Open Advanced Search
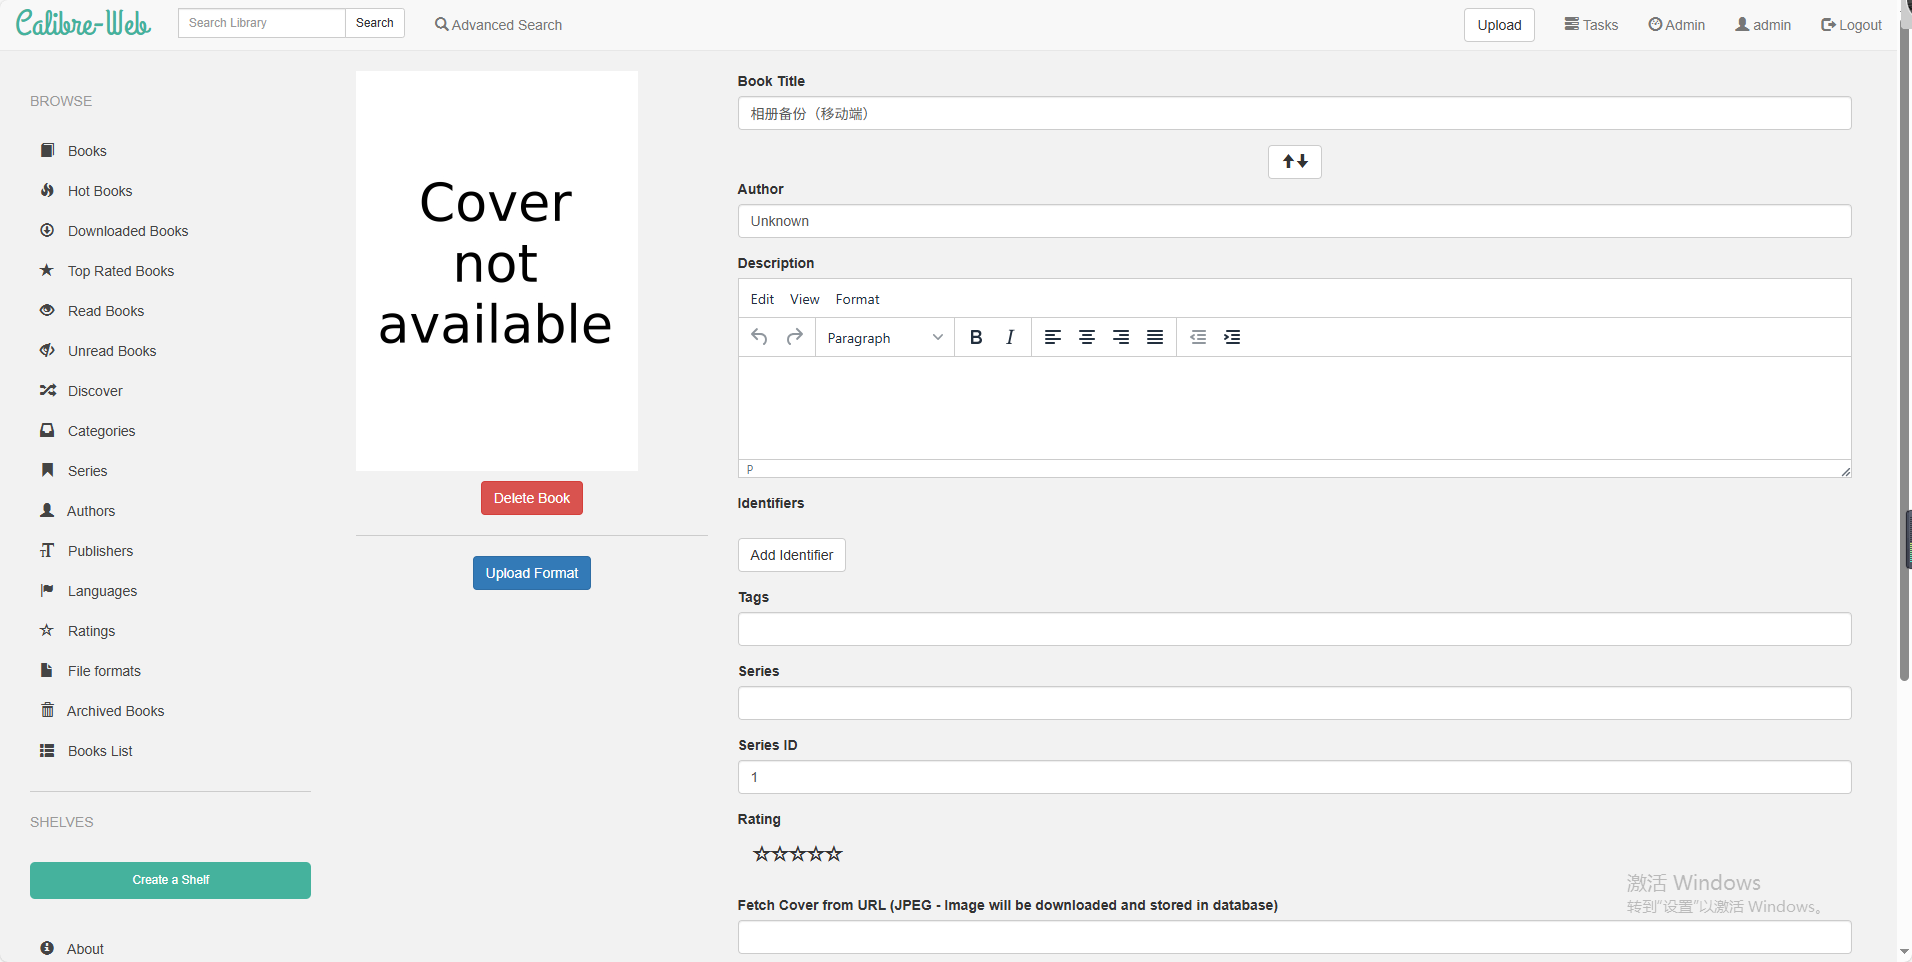This screenshot has width=1912, height=962. 498,25
